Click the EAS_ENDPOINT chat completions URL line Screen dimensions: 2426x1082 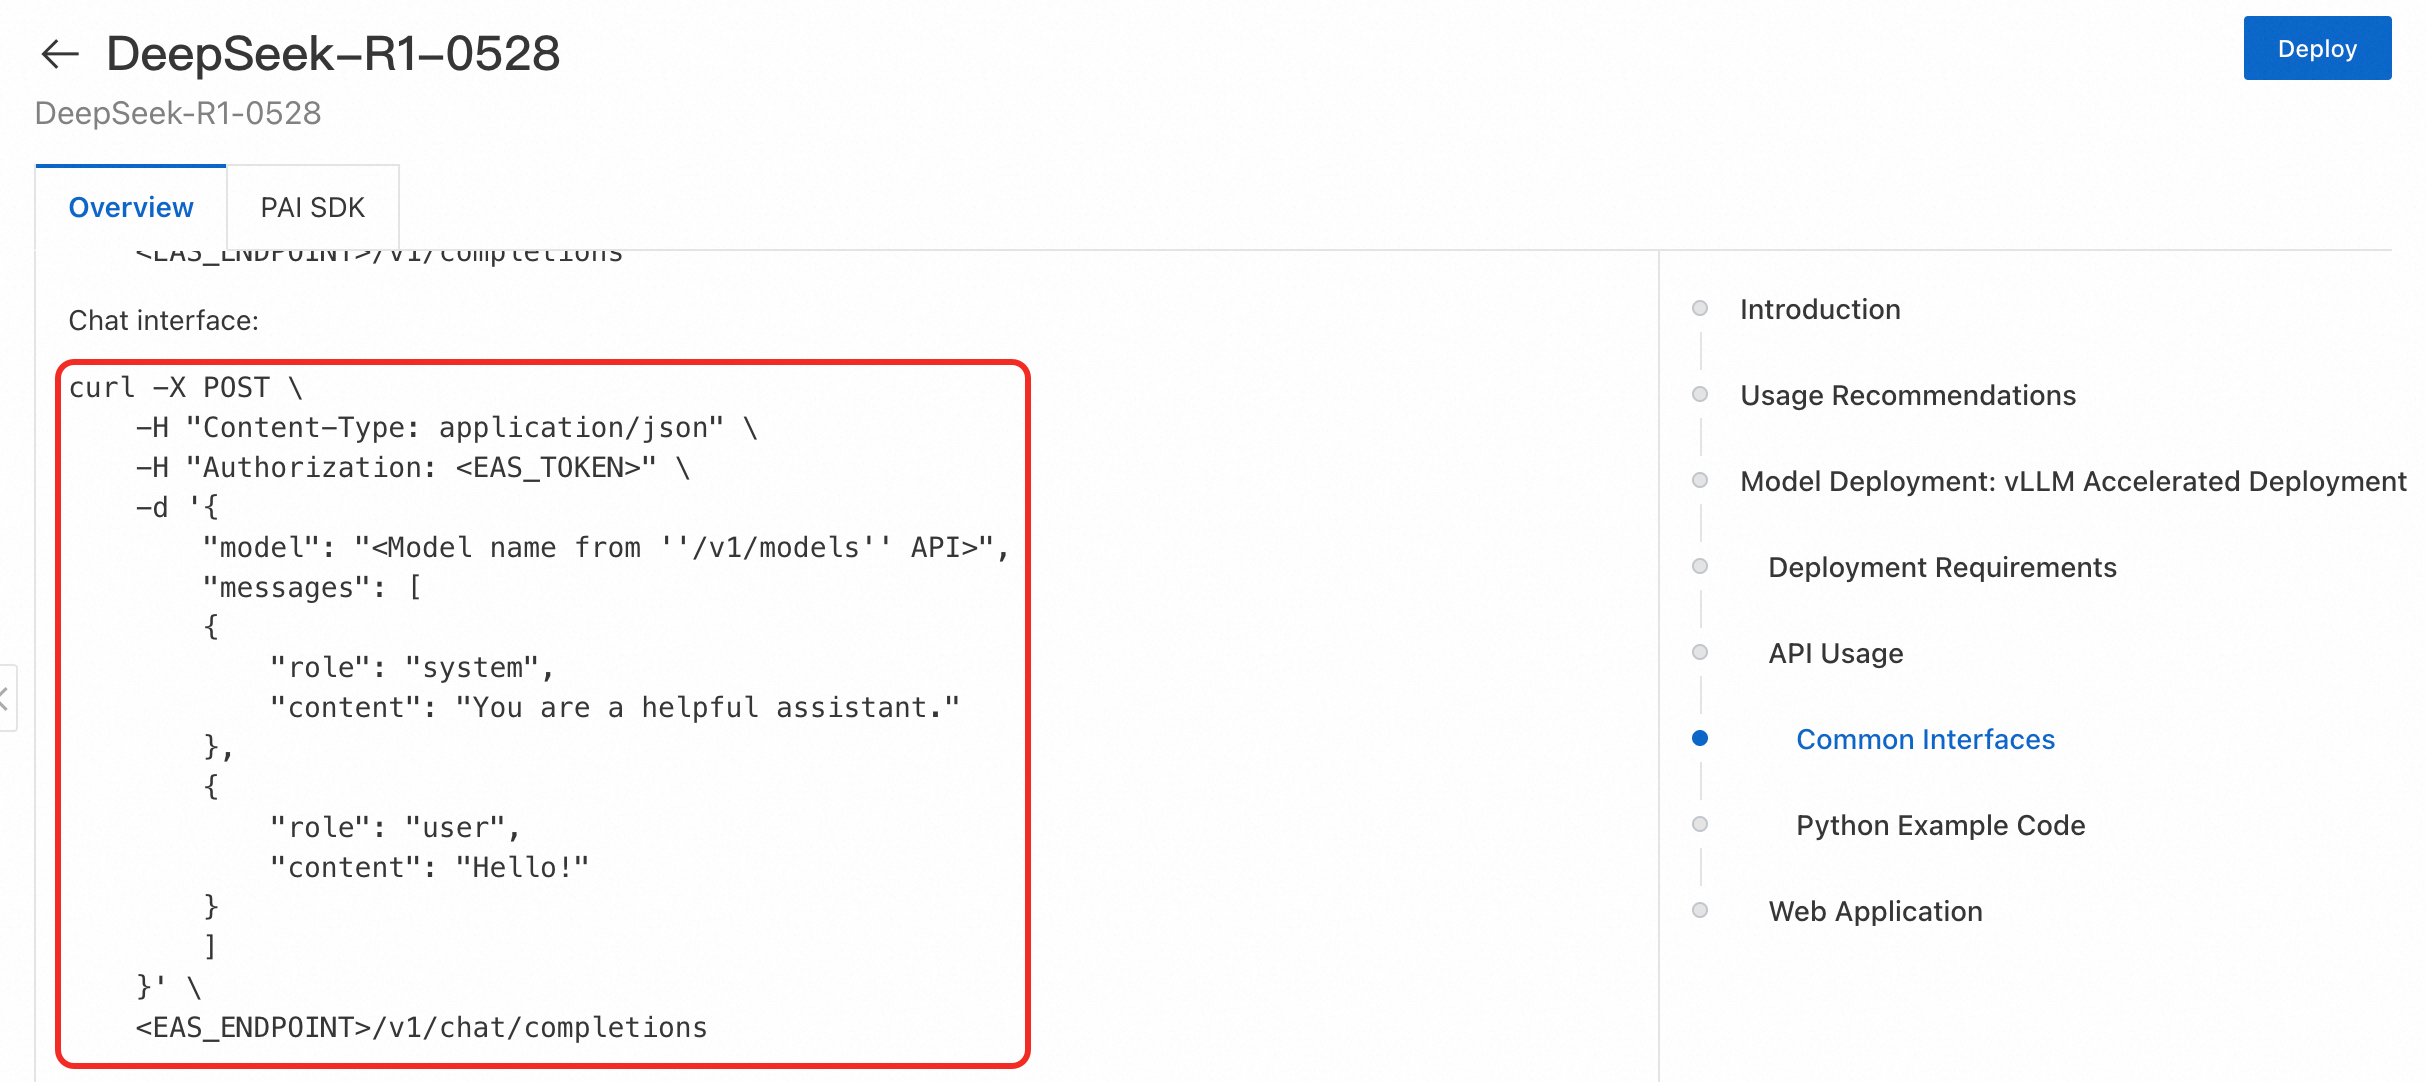(x=421, y=1027)
